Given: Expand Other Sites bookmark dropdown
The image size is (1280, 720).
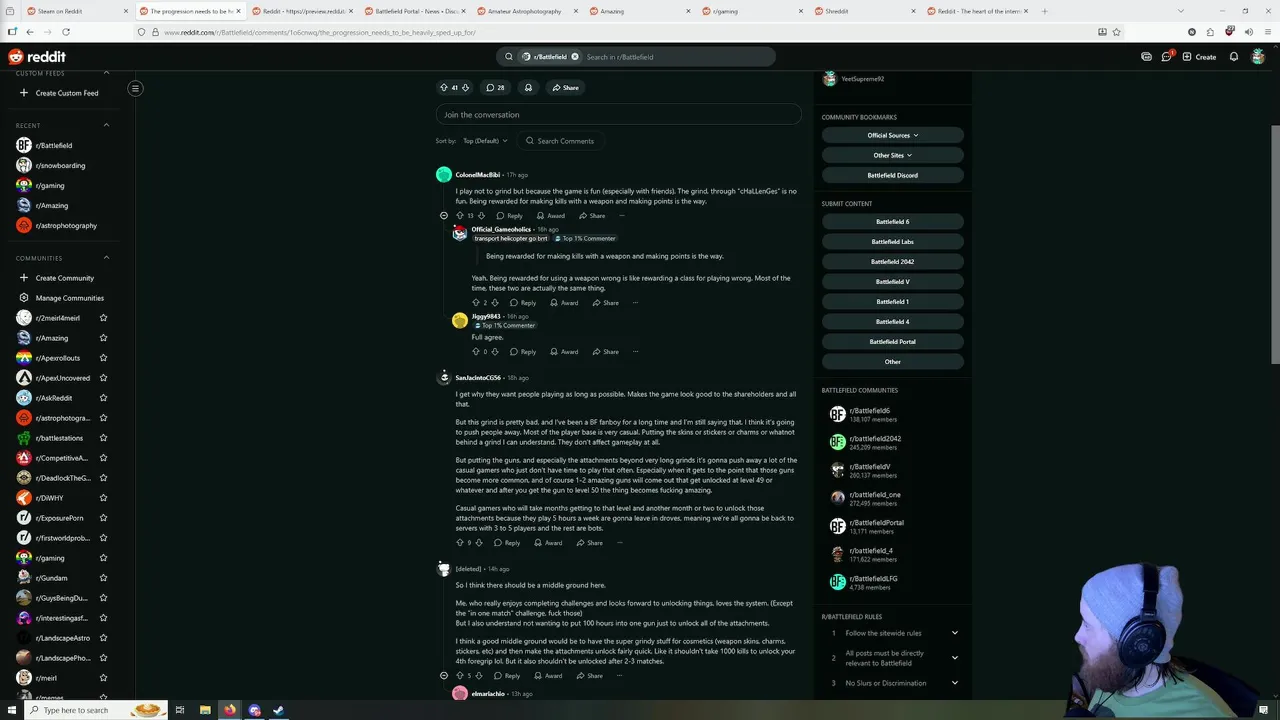Looking at the screenshot, I should 893,155.
